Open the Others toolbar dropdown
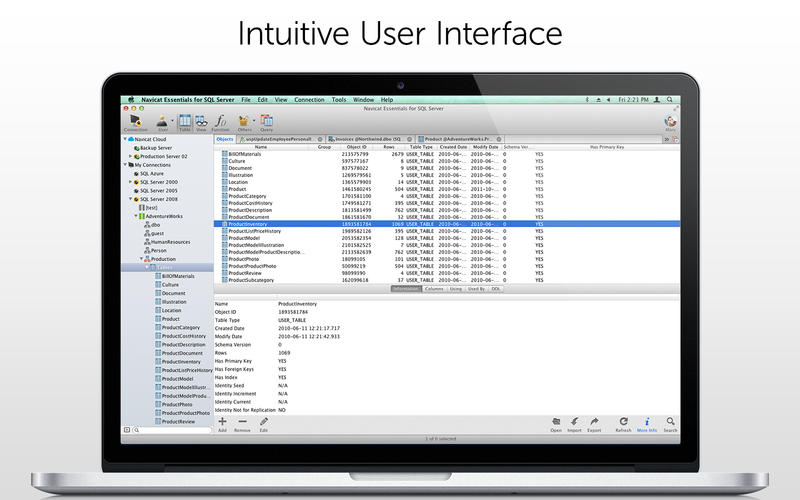This screenshot has height=500, width=800. (x=244, y=119)
